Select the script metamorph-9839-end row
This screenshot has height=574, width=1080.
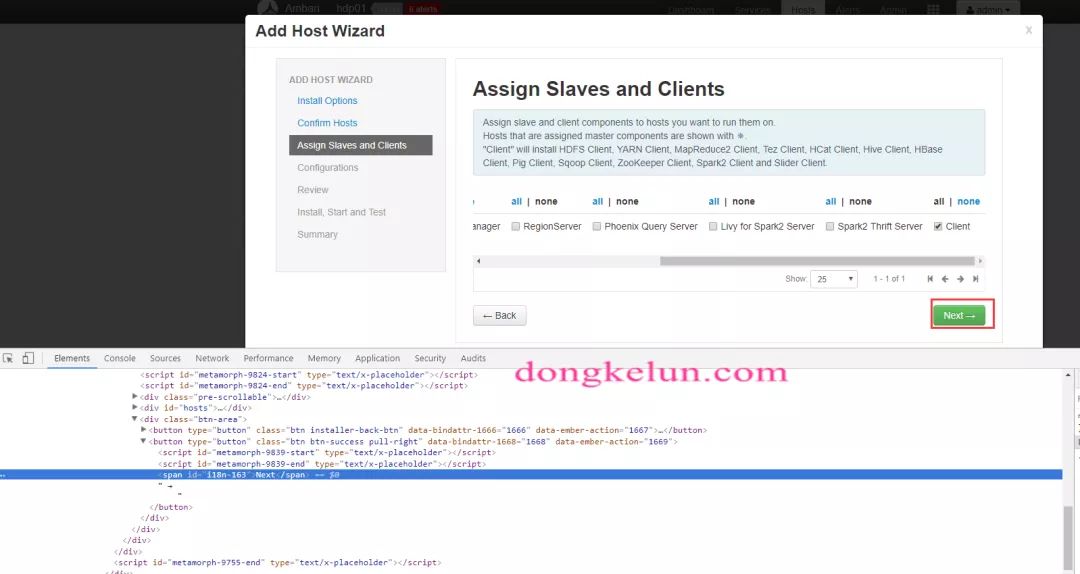322,464
